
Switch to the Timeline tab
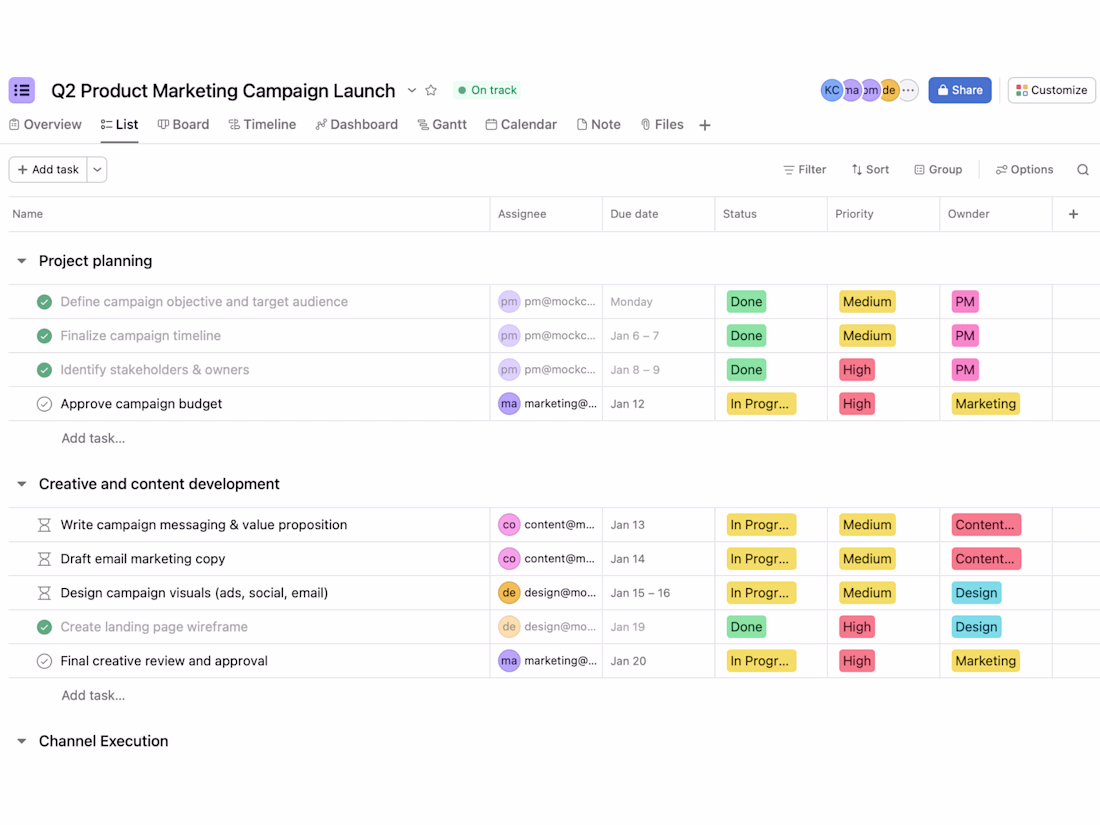tap(262, 125)
